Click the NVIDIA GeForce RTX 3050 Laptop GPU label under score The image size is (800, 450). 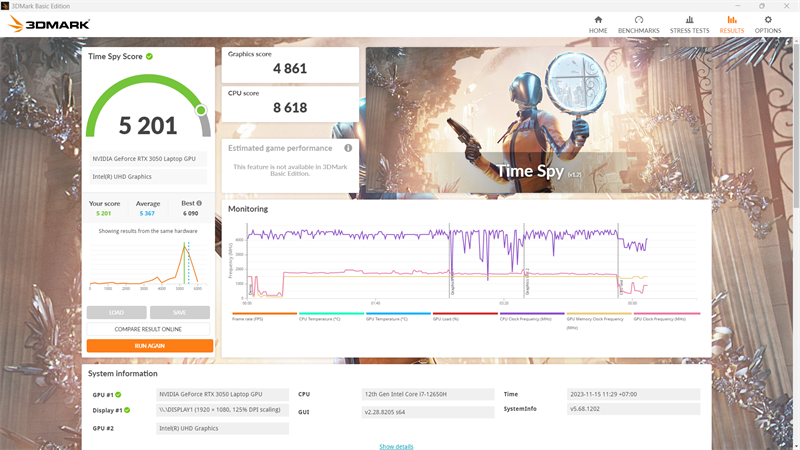pyautogui.click(x=148, y=159)
